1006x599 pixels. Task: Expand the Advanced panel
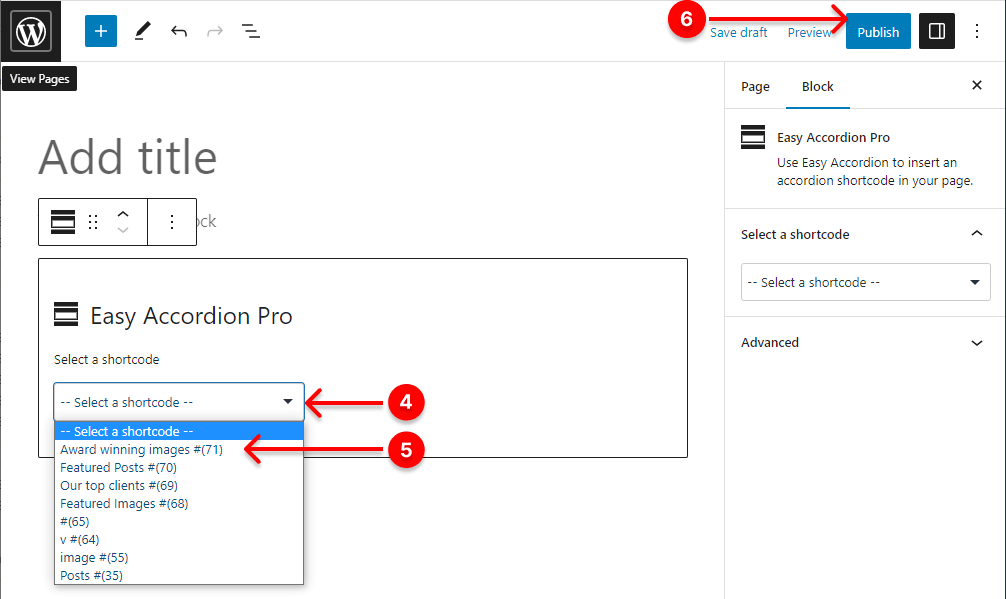[x=865, y=342]
